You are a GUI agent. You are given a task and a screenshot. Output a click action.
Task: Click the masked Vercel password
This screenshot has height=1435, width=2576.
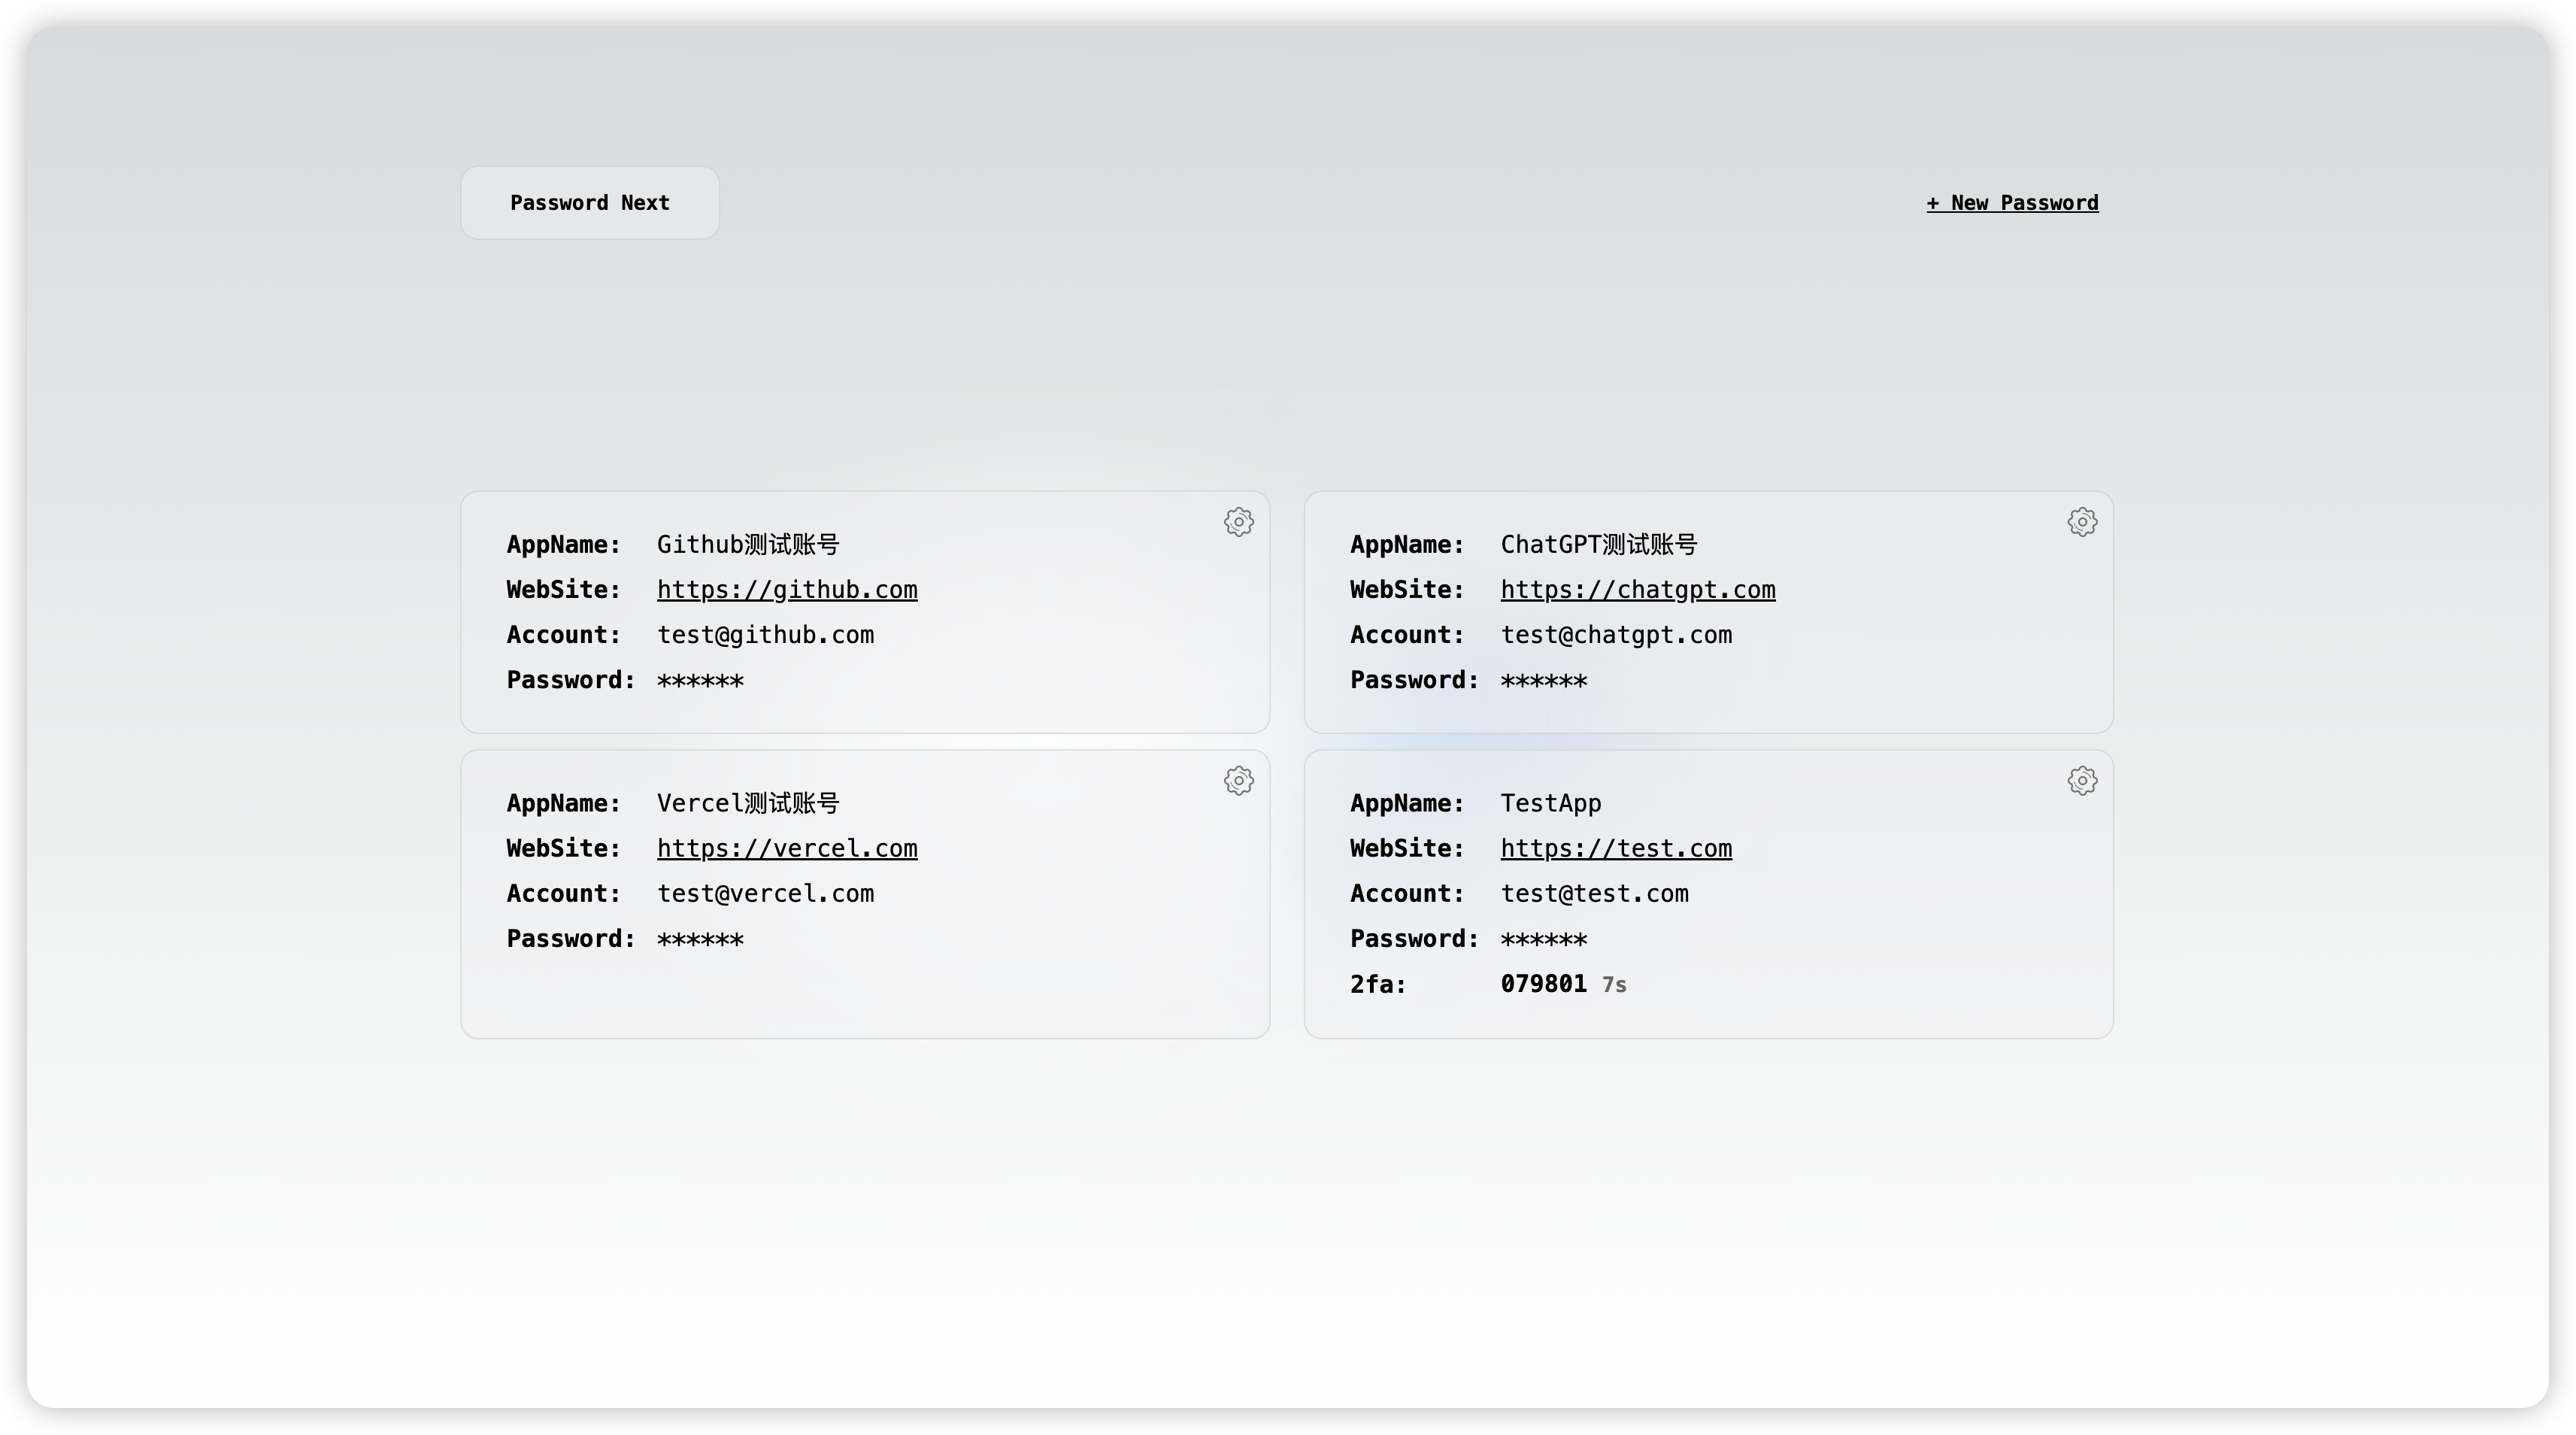pyautogui.click(x=700, y=940)
